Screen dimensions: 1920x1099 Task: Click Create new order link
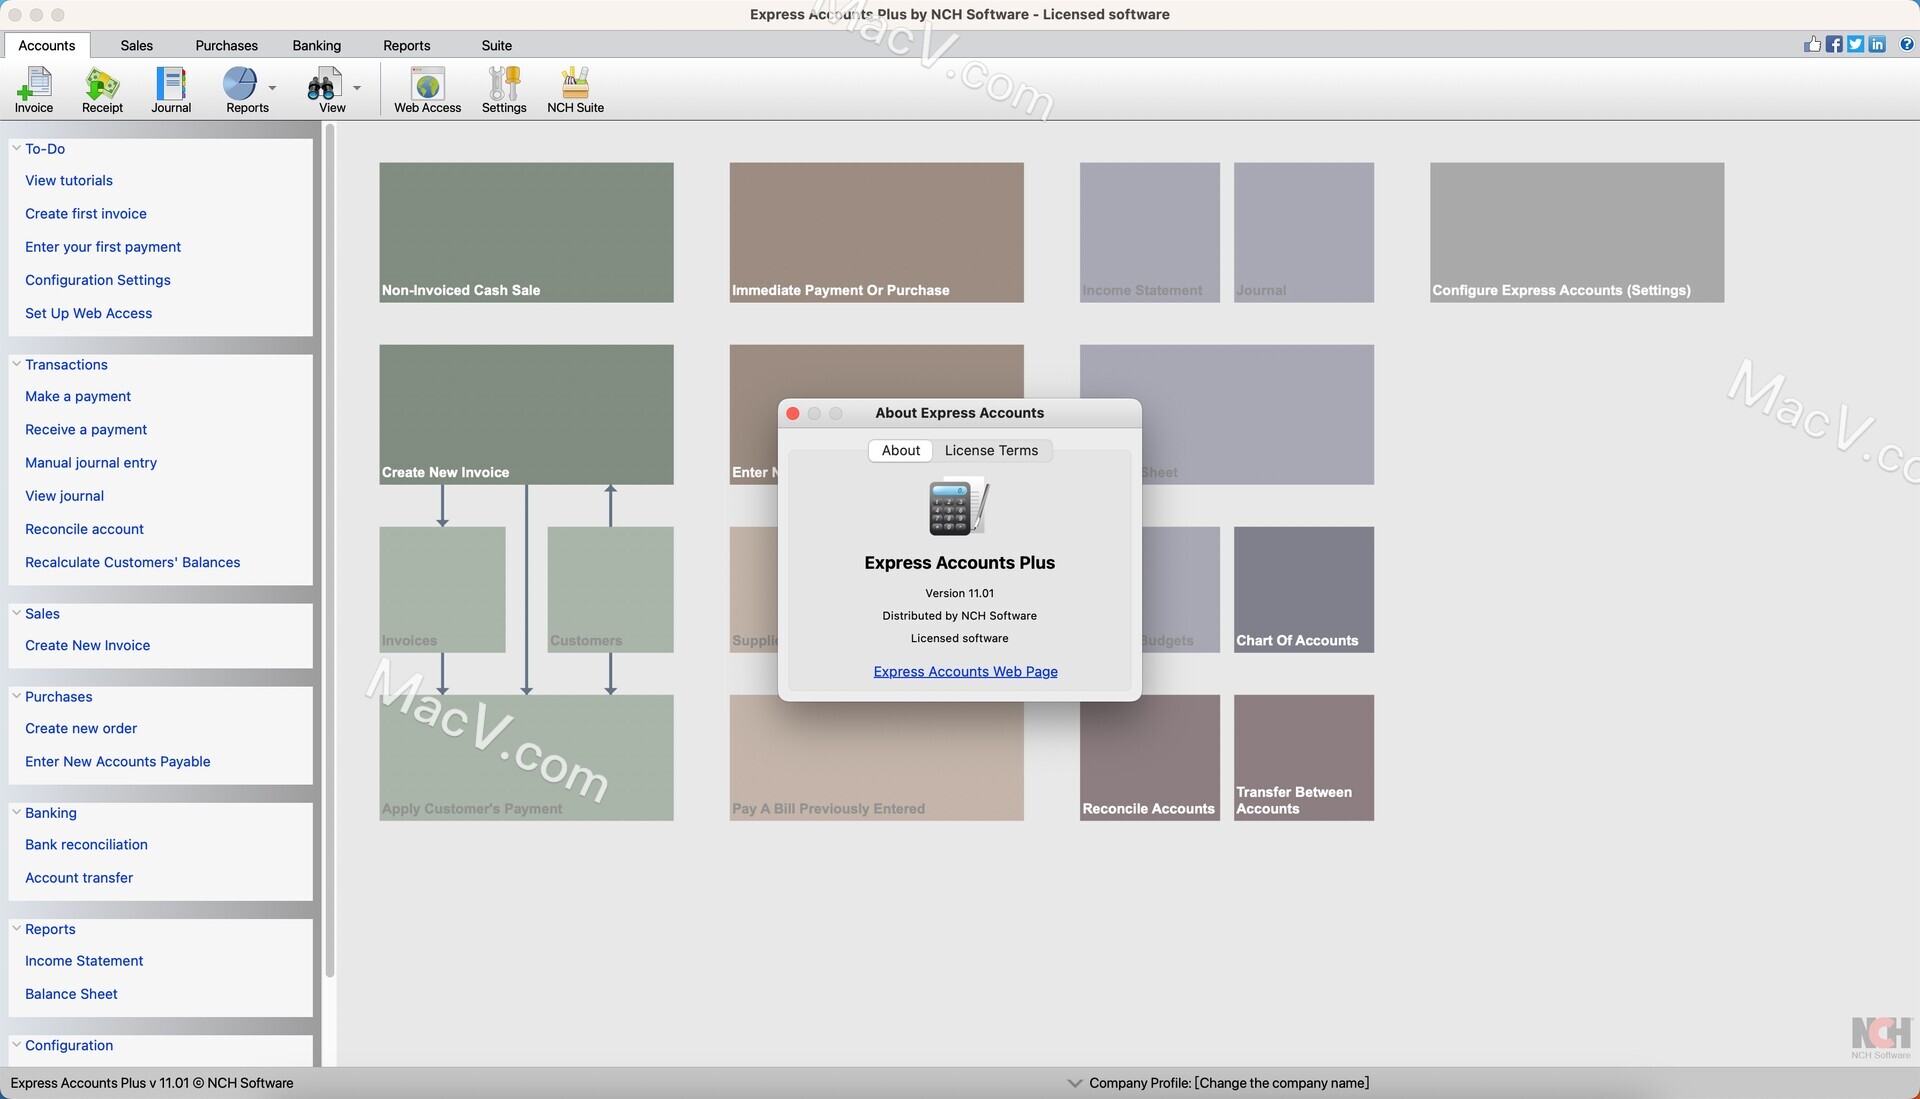[81, 728]
